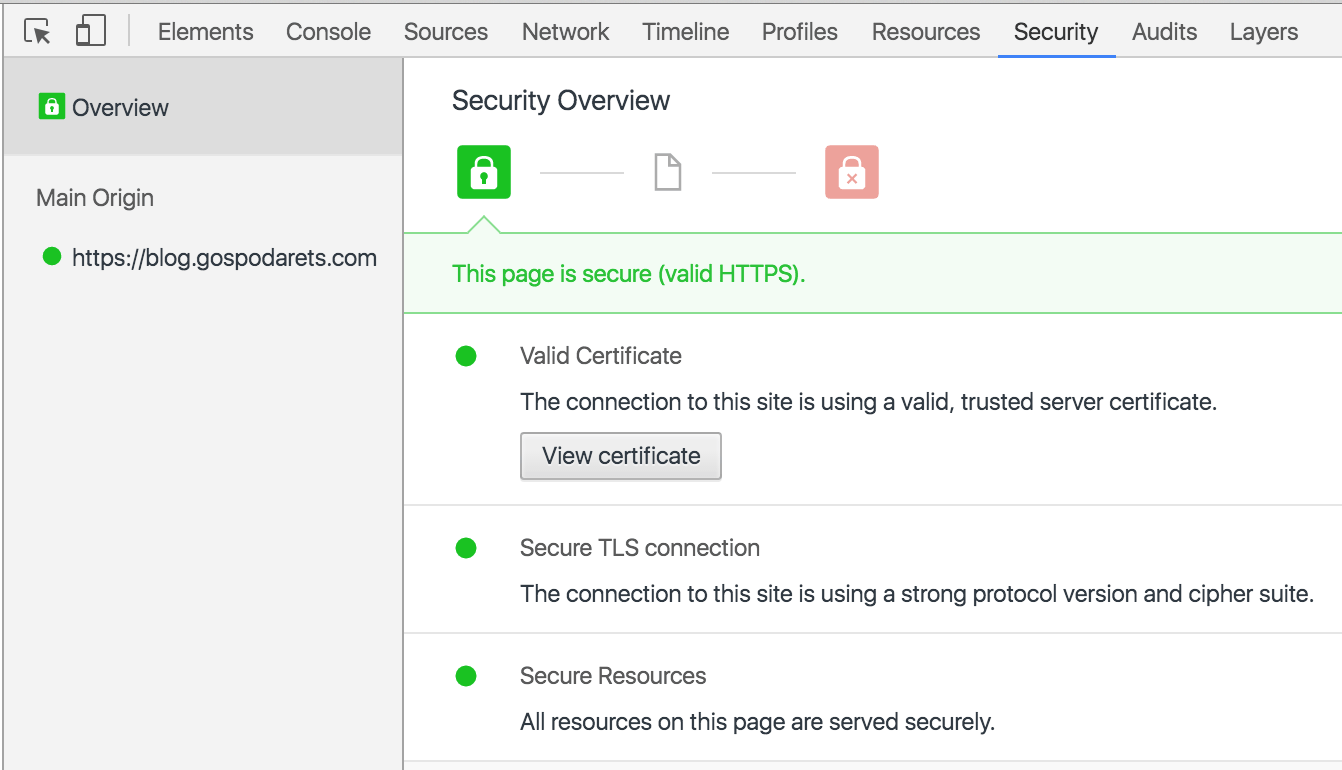Select https://blog.gospodarets.com origin in sidebar
The width and height of the screenshot is (1342, 770).
(x=224, y=258)
